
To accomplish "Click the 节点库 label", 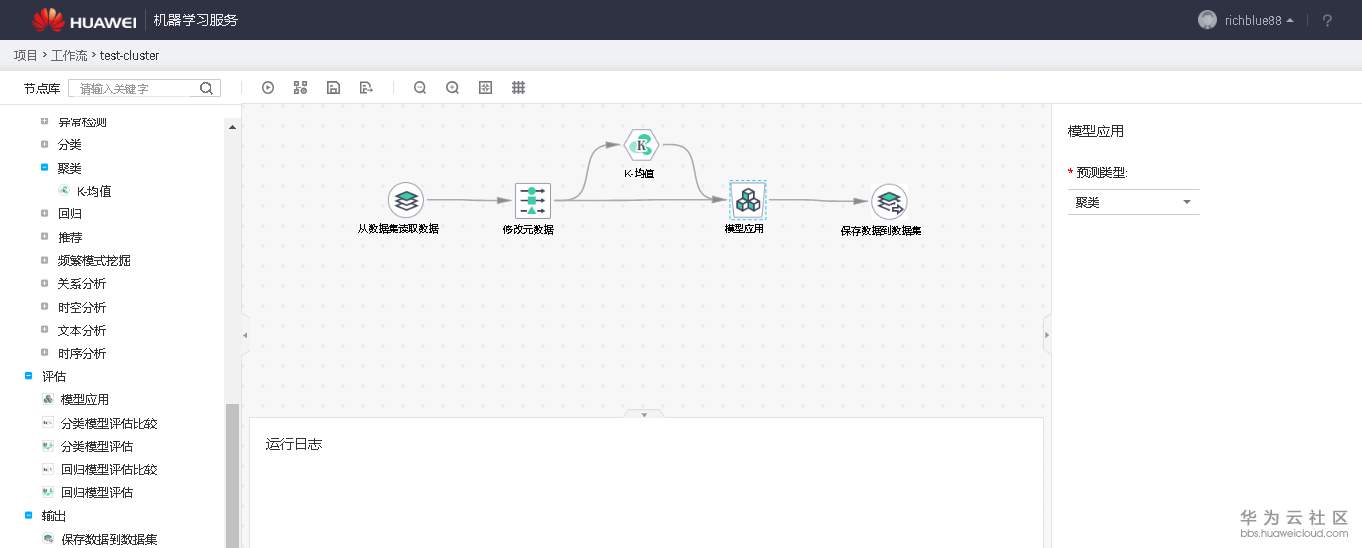I will 42,88.
